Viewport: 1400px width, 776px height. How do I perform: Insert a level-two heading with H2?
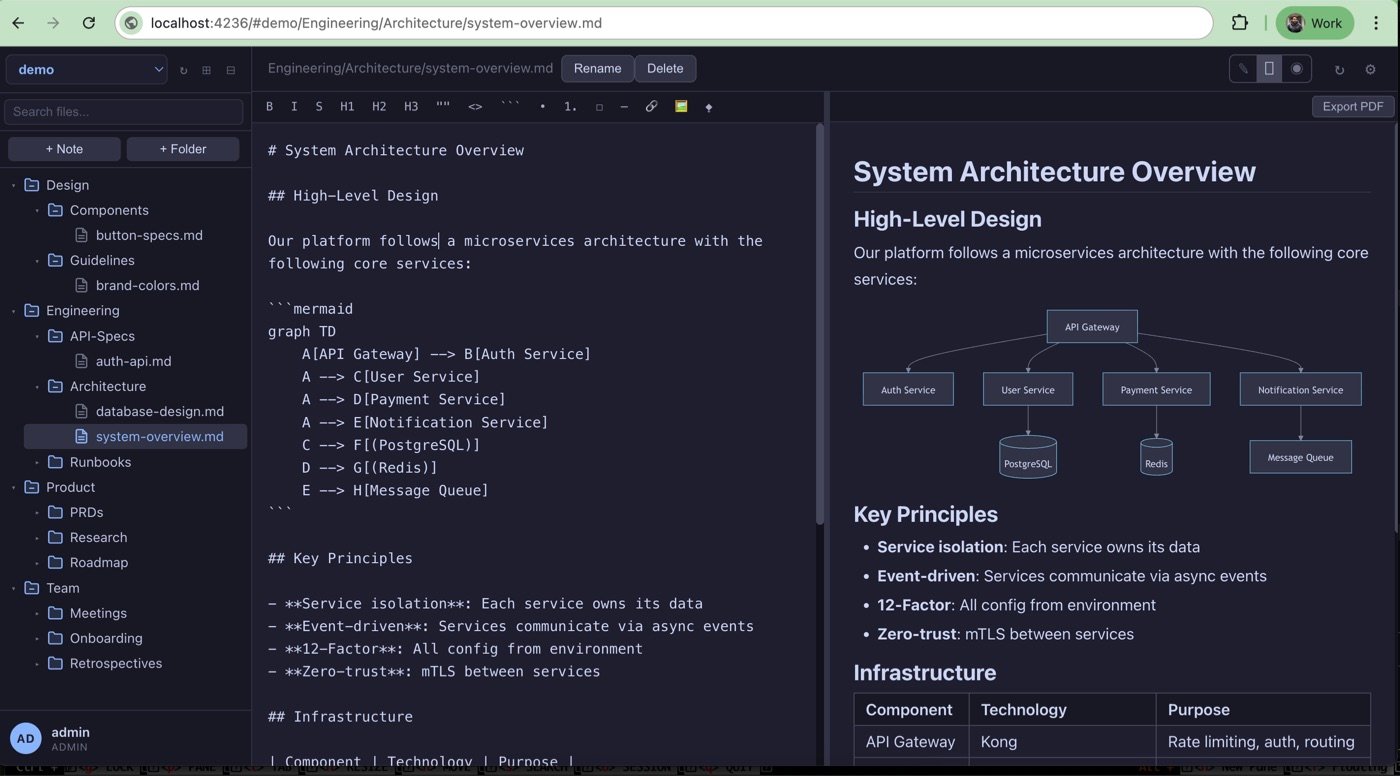tap(379, 106)
